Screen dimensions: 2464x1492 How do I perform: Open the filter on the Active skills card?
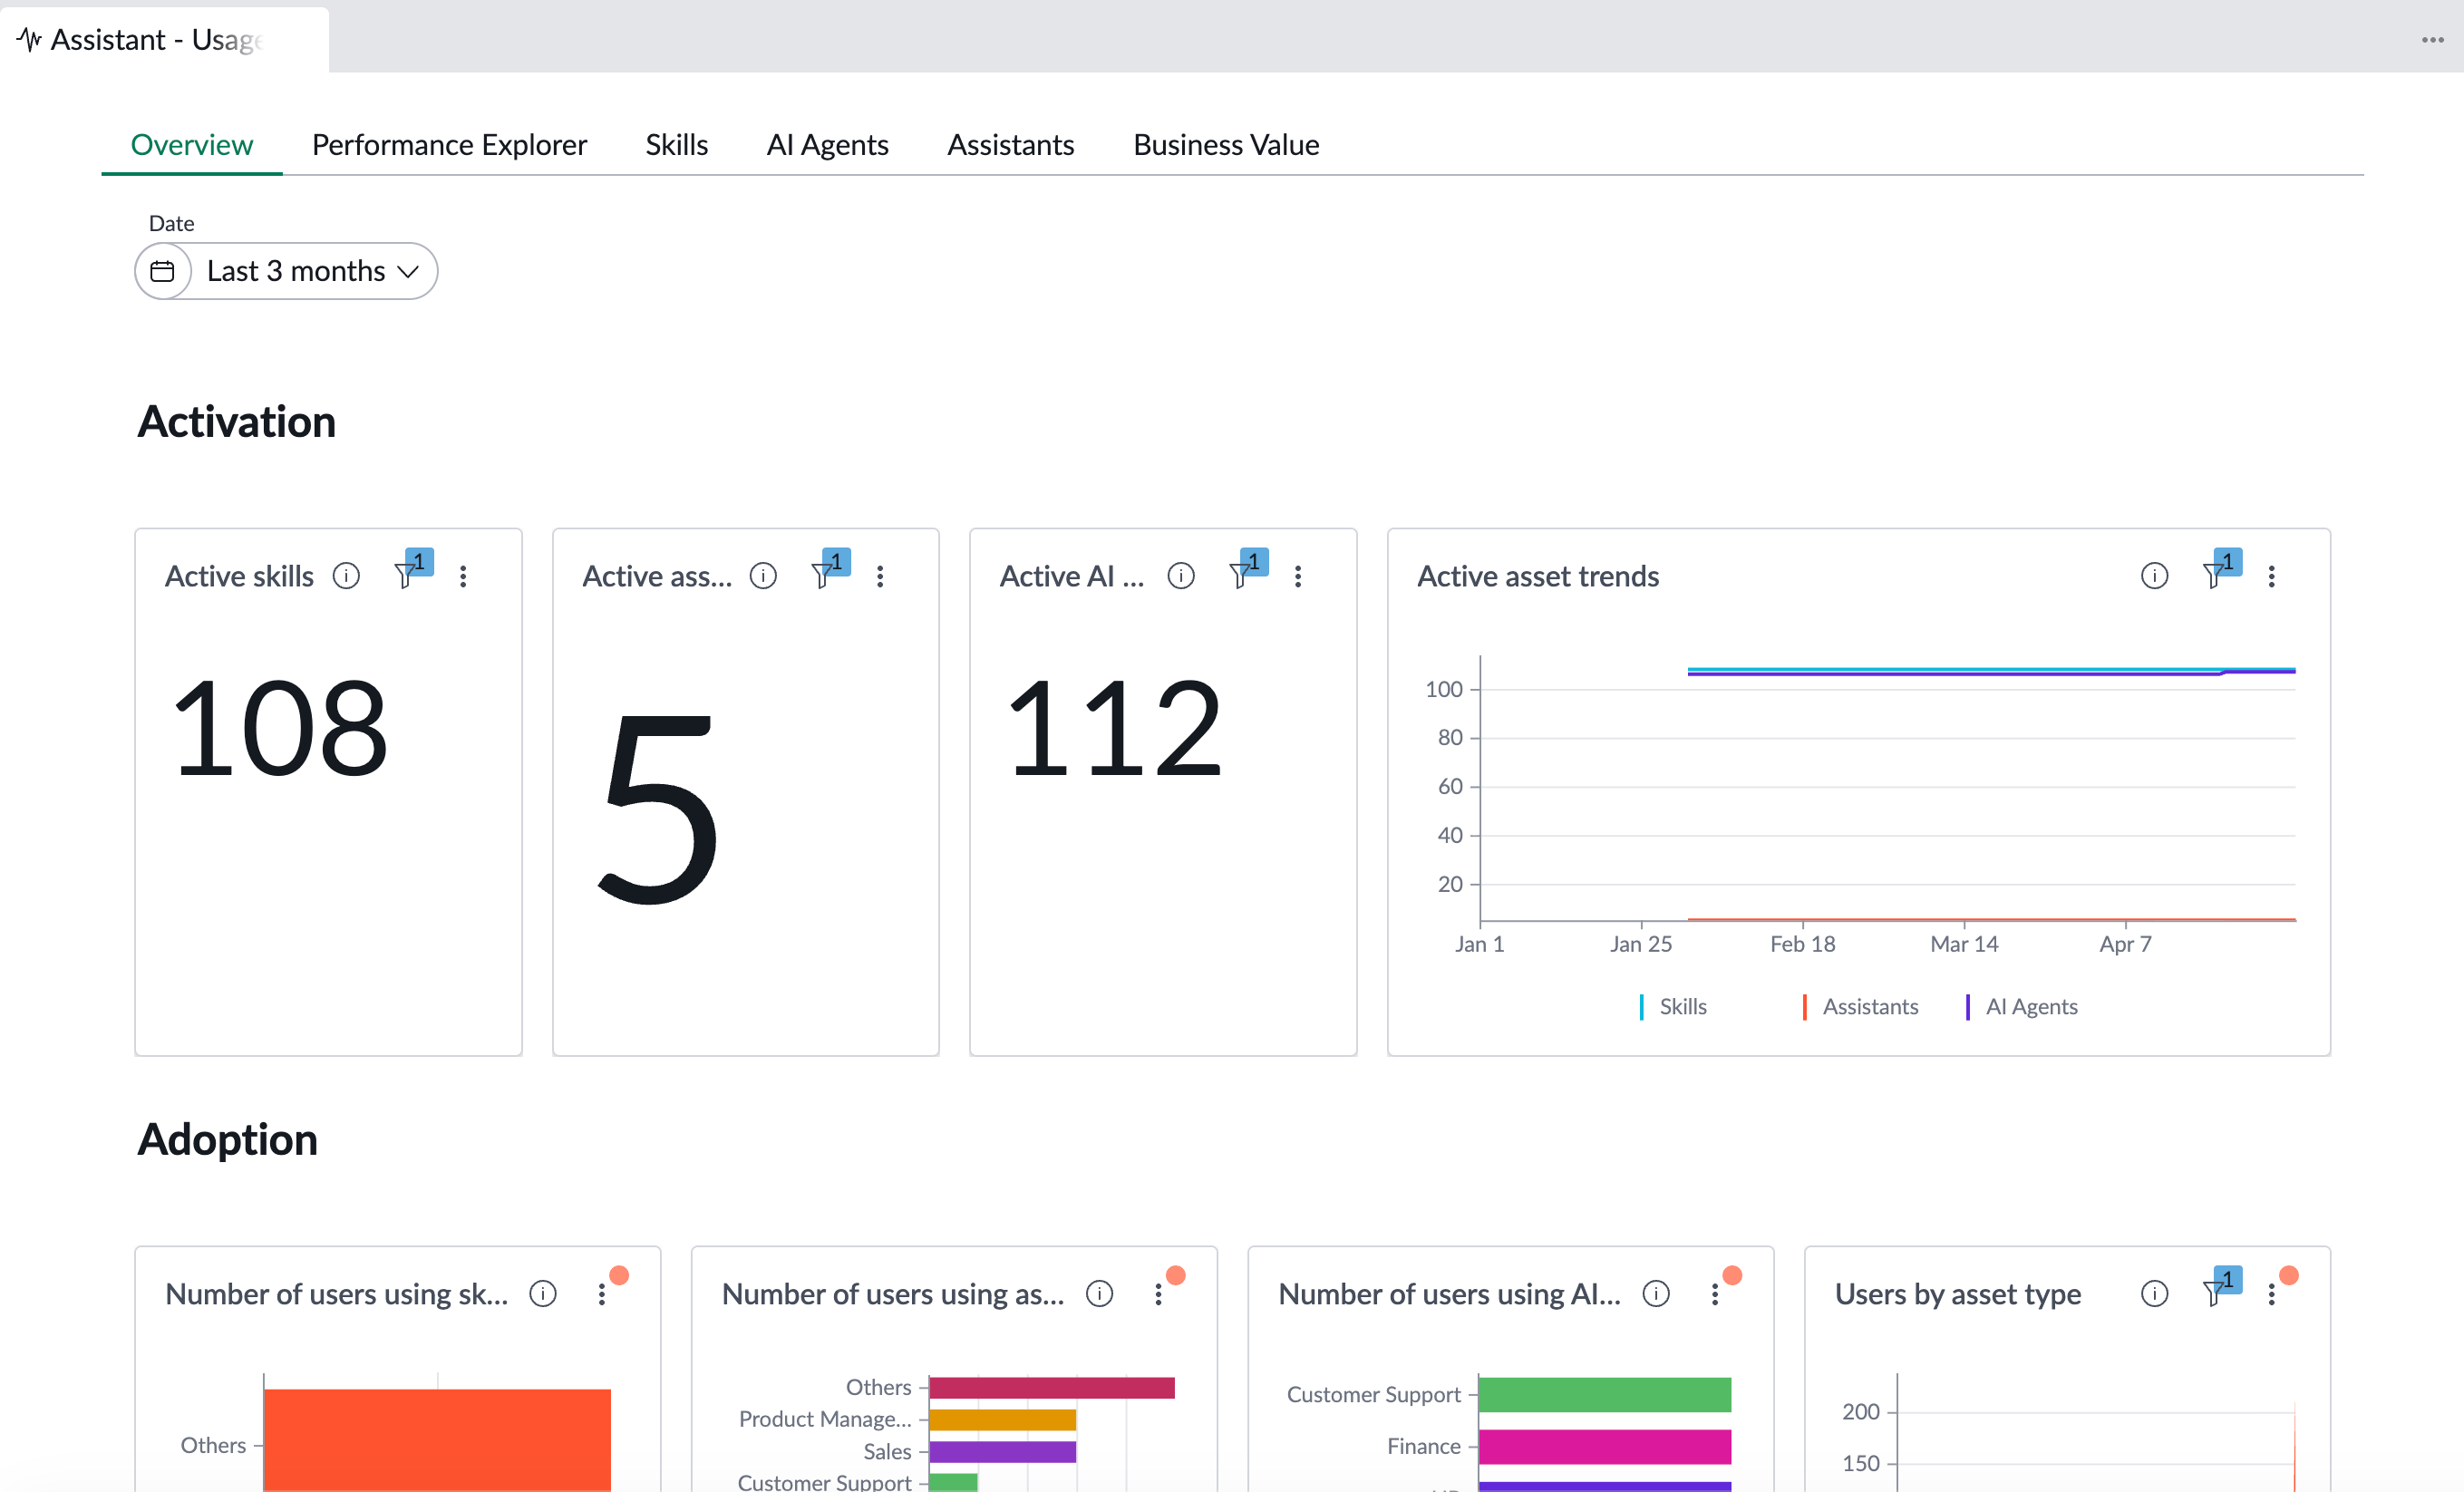pyautogui.click(x=413, y=570)
